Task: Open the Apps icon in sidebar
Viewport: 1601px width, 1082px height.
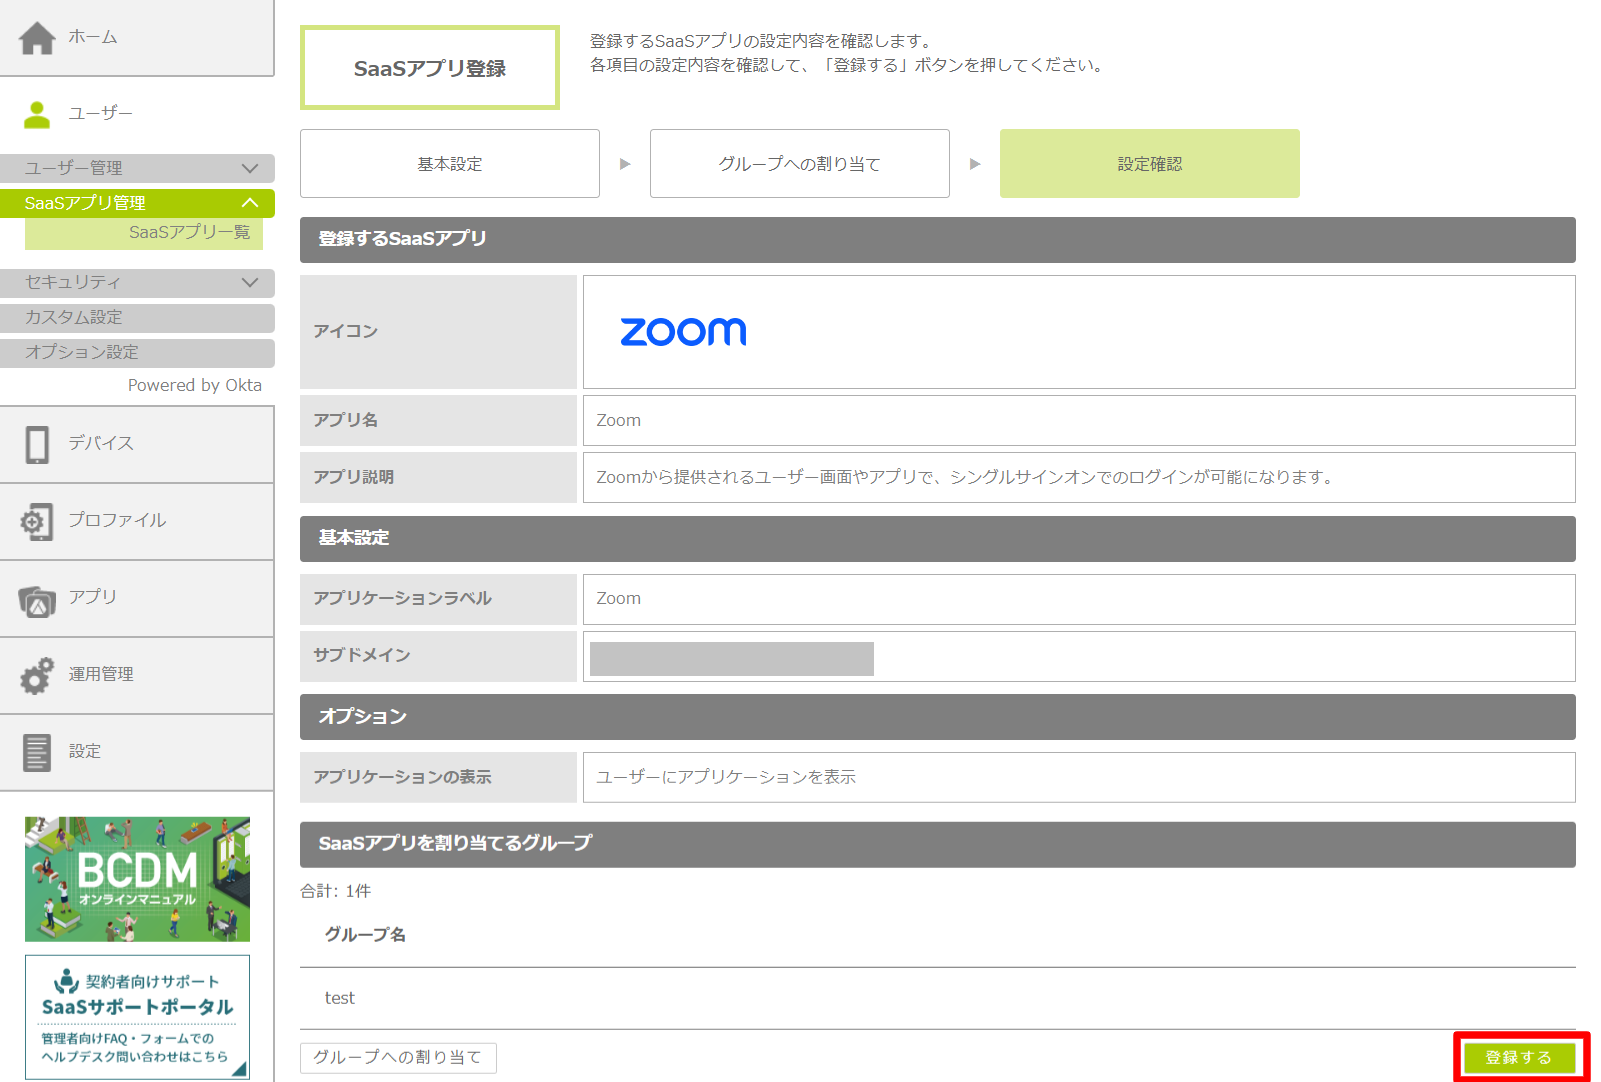Action: tap(37, 600)
